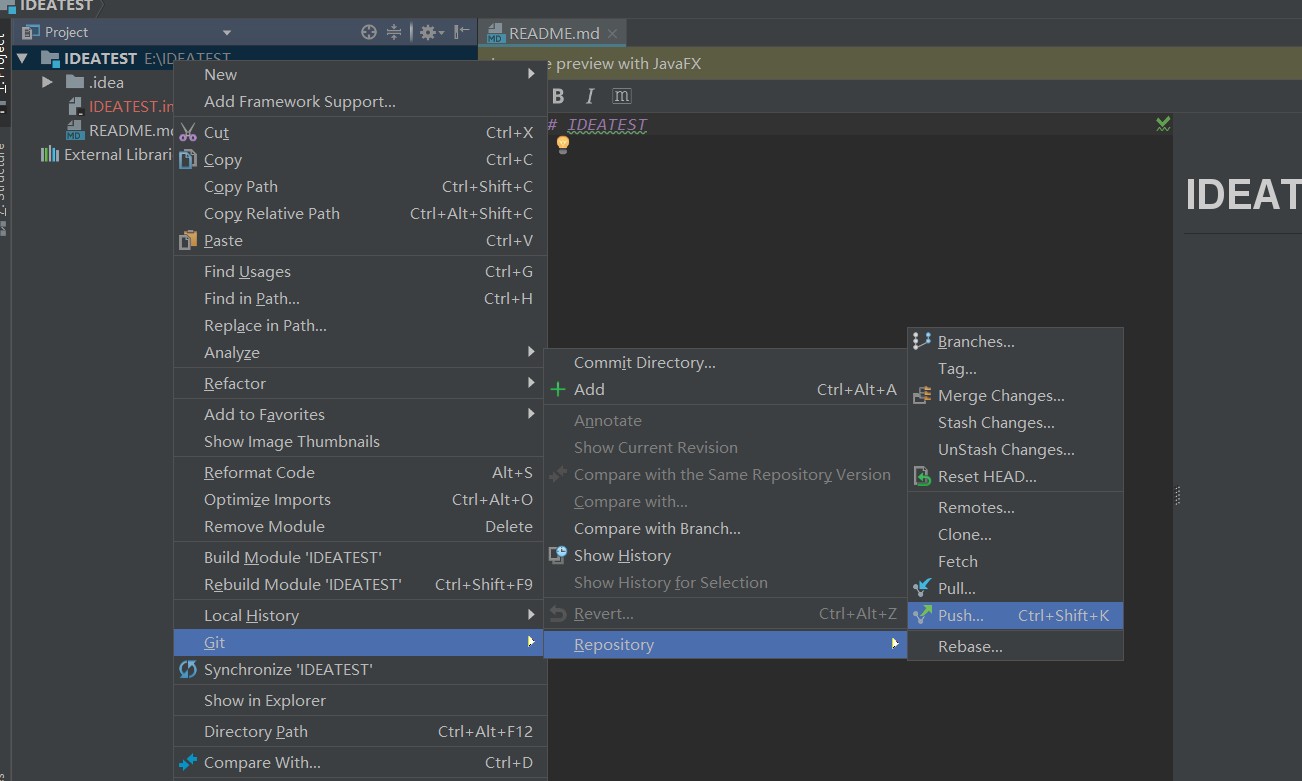Expand the .idea folder
Image resolution: width=1302 pixels, height=781 pixels.
[x=47, y=82]
